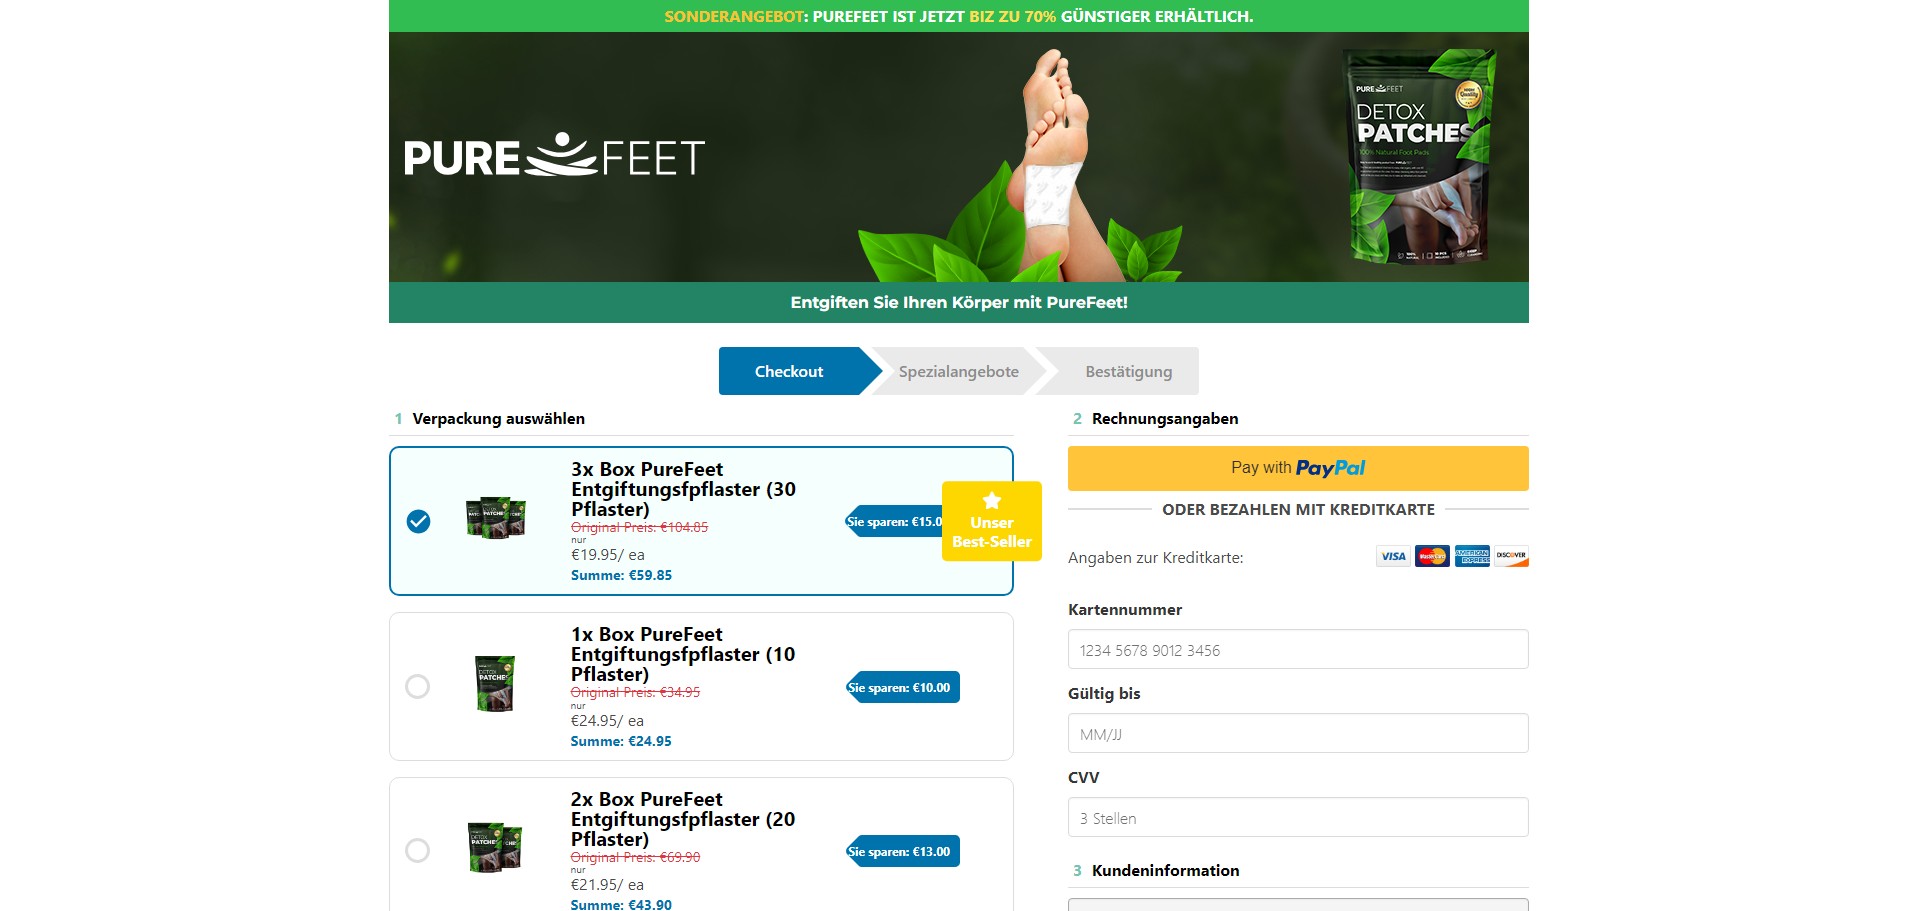Click the '€19.95/ ea' price text
The height and width of the screenshot is (911, 1918).
pyautogui.click(x=608, y=554)
